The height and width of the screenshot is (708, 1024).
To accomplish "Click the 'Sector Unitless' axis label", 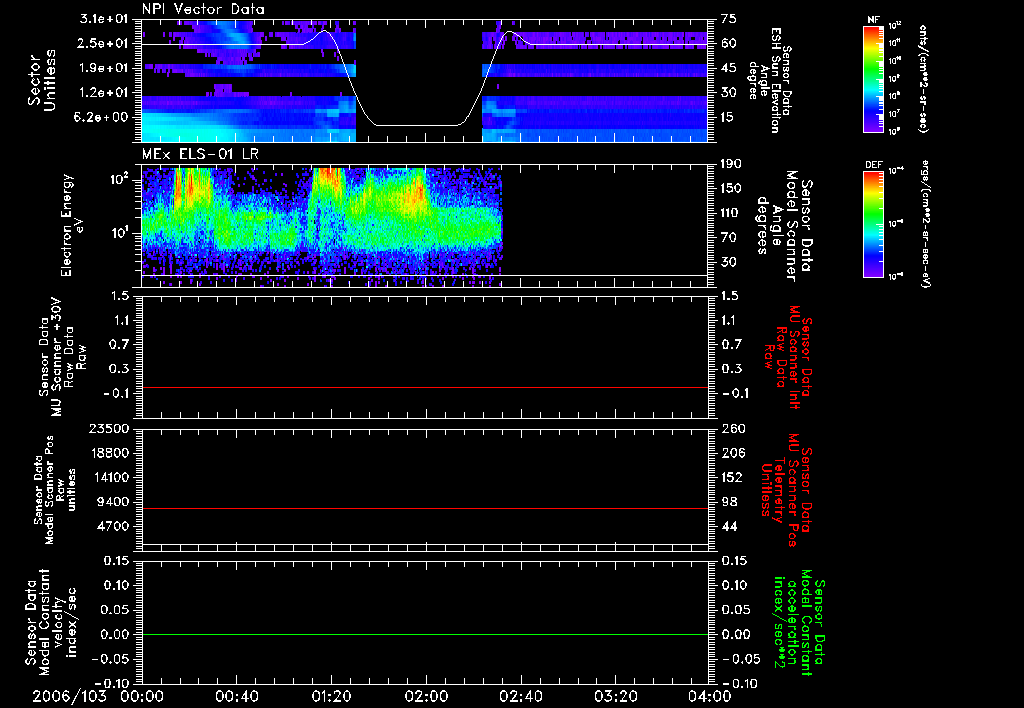I will pyautogui.click(x=42, y=80).
